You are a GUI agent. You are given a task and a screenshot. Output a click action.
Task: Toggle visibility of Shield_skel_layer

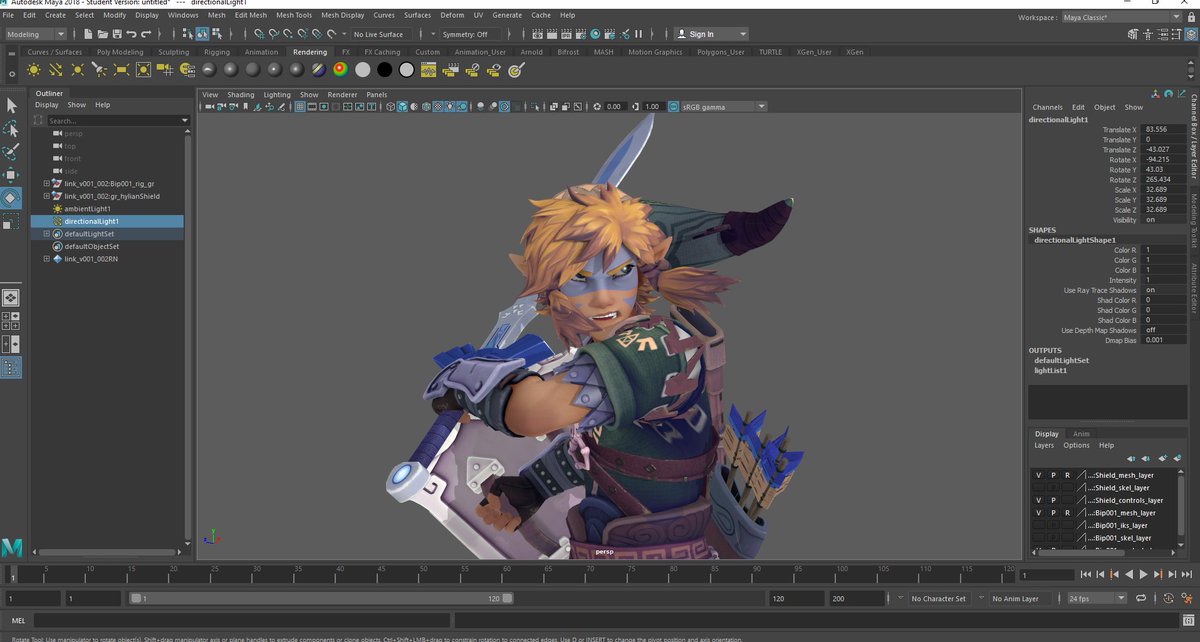tap(1039, 487)
